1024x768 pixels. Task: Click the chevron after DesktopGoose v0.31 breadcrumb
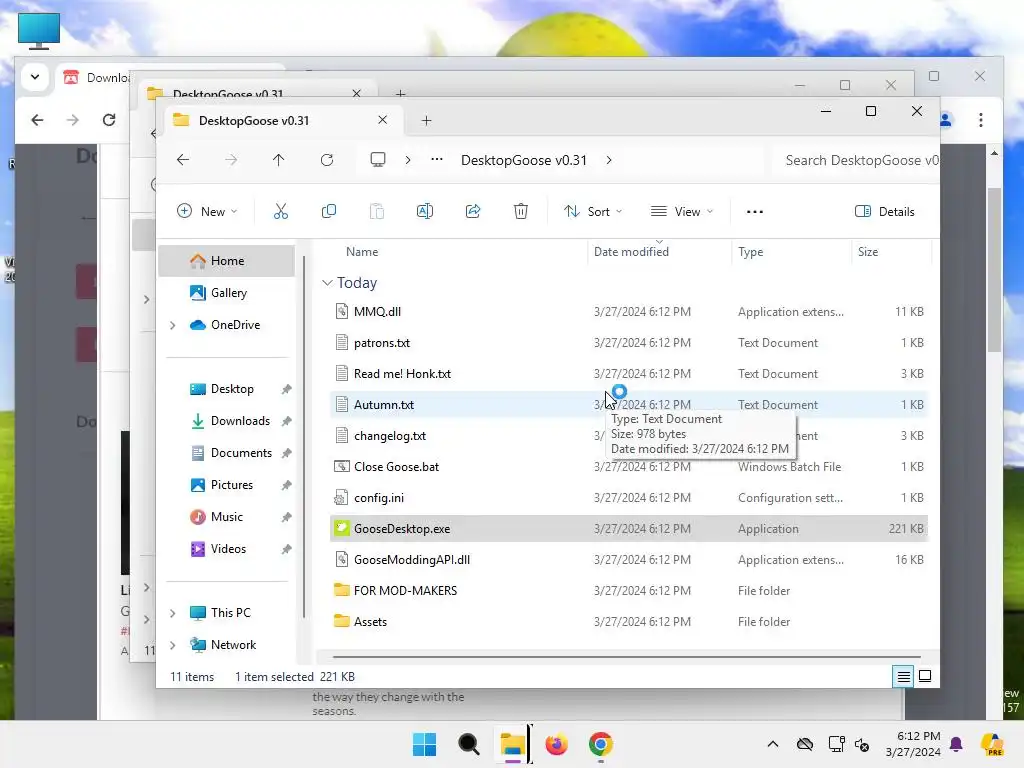tap(609, 160)
